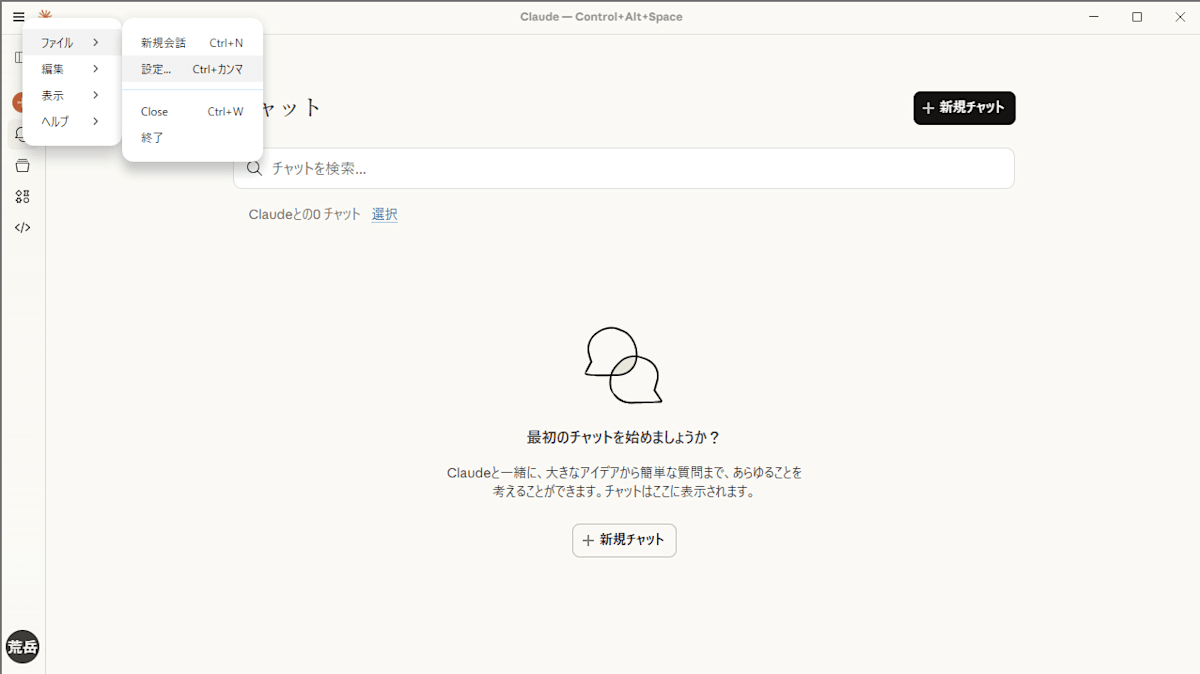Maximize the Claude window

point(1137,17)
